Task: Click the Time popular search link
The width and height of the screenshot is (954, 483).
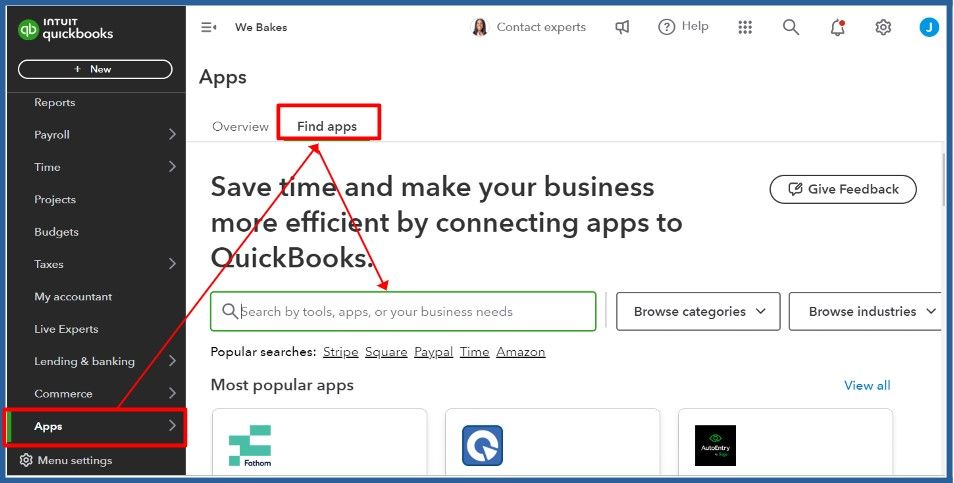Action: pos(475,352)
